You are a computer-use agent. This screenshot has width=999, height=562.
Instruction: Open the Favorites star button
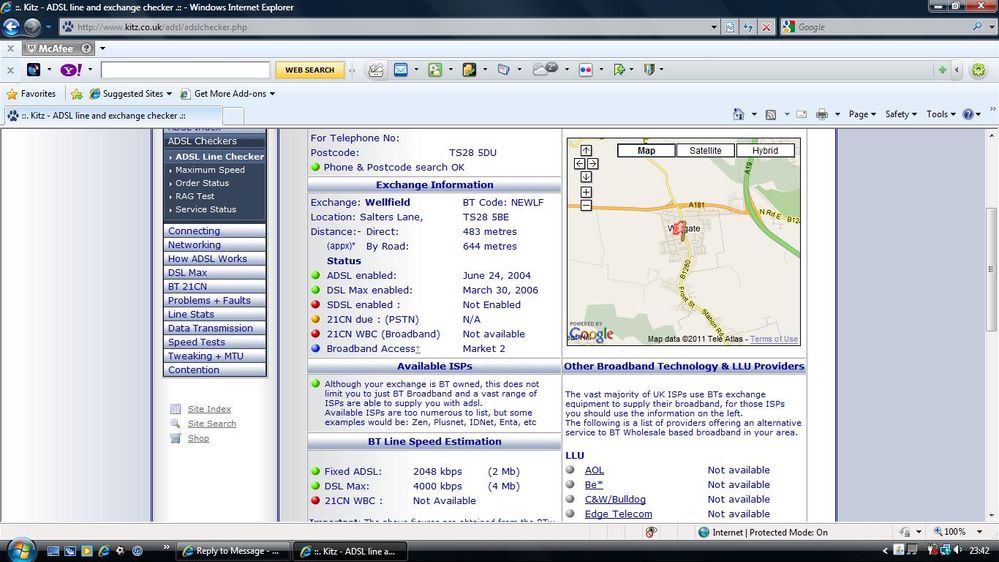click(31, 94)
